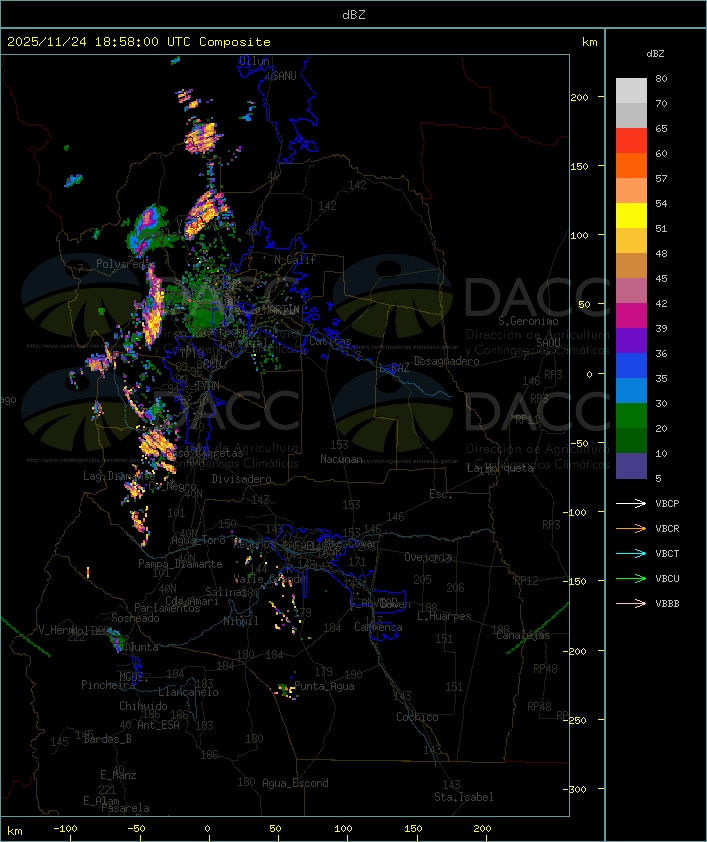Viewport: 707px width, 842px height.
Task: Click the N_Calif map label
Action: (x=295, y=260)
